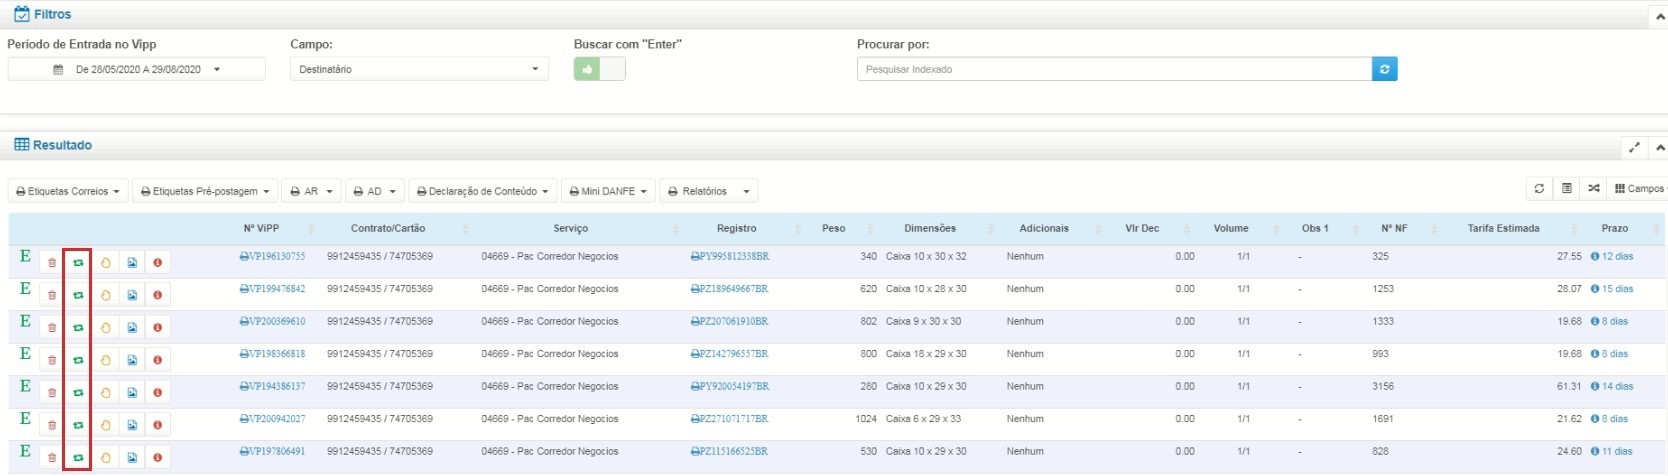
Task: Open the Etiquetas Correios dropdown
Action: 68,191
